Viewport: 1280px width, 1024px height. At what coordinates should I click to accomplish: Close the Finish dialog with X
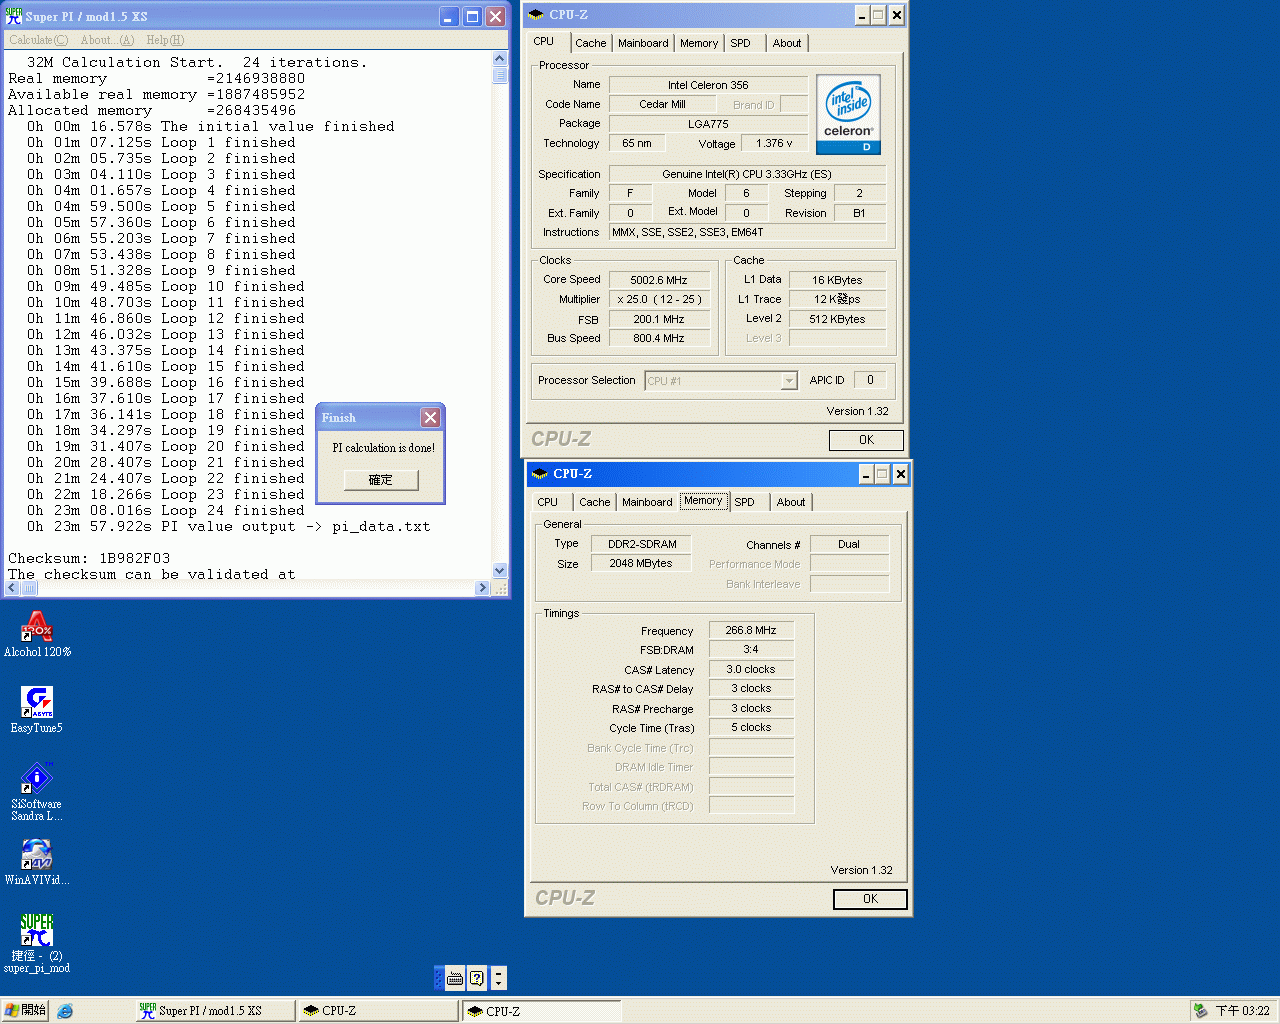click(430, 417)
